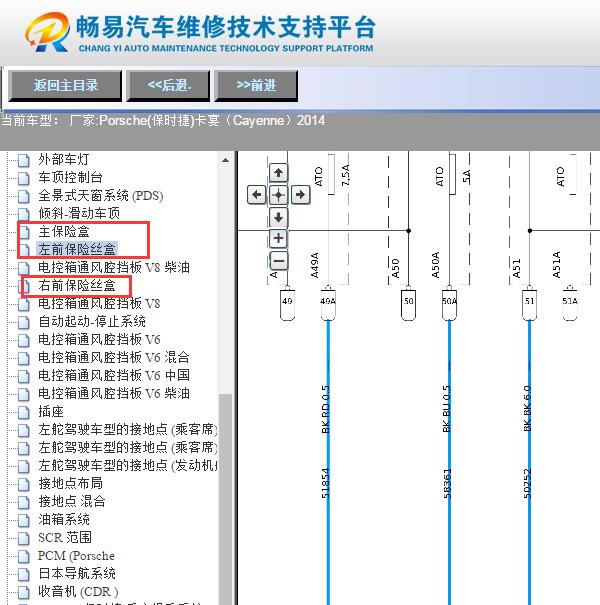Click wire number 51854 label

click(x=325, y=483)
